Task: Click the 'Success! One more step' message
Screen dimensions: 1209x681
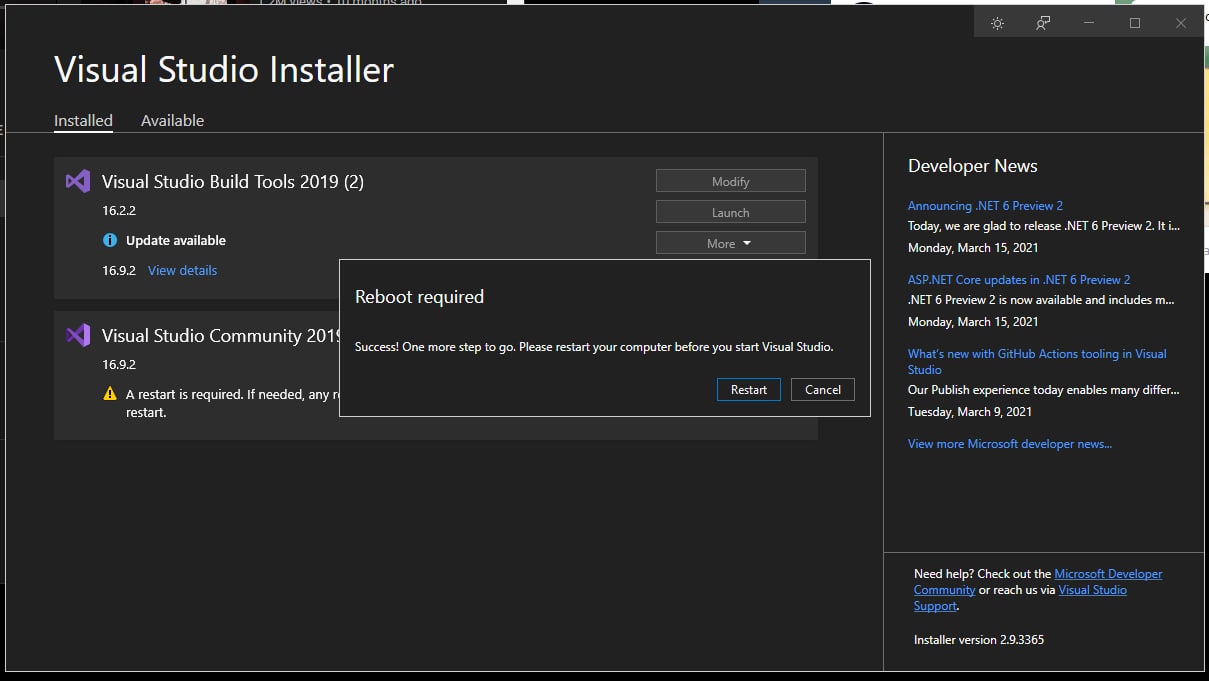Action: pyautogui.click(x=594, y=347)
